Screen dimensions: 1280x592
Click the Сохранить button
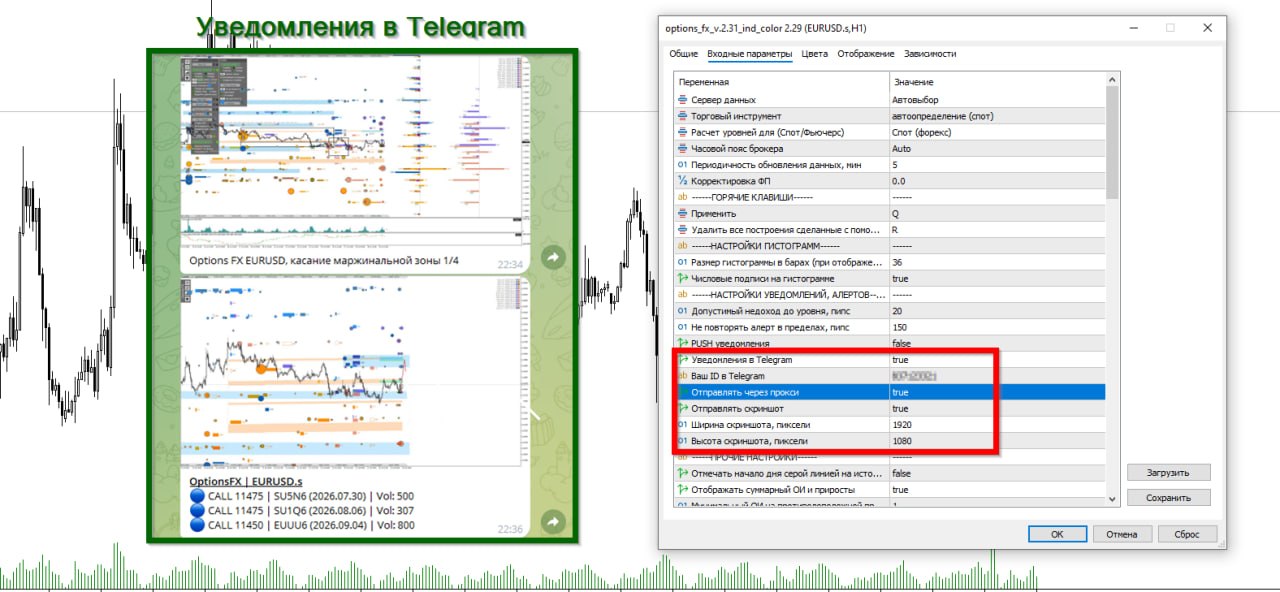1169,497
